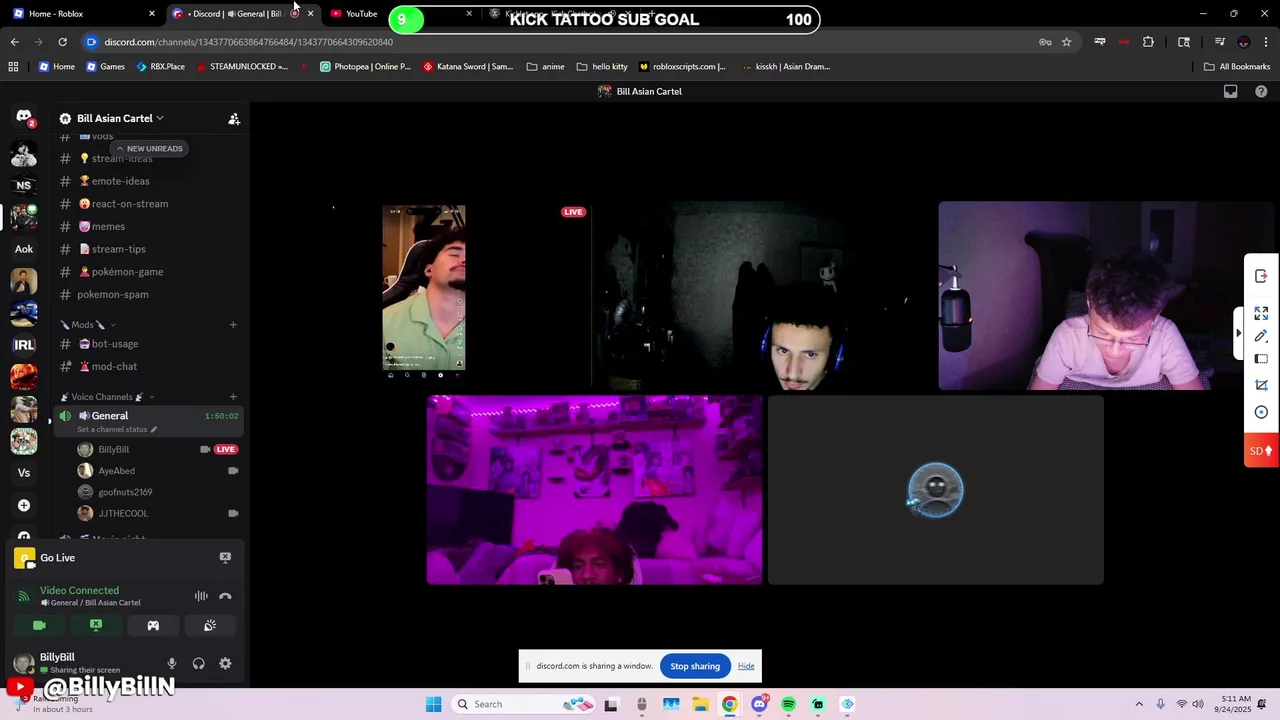Create channel in Voice Channels category
Image resolution: width=1280 pixels, height=720 pixels.
[233, 397]
